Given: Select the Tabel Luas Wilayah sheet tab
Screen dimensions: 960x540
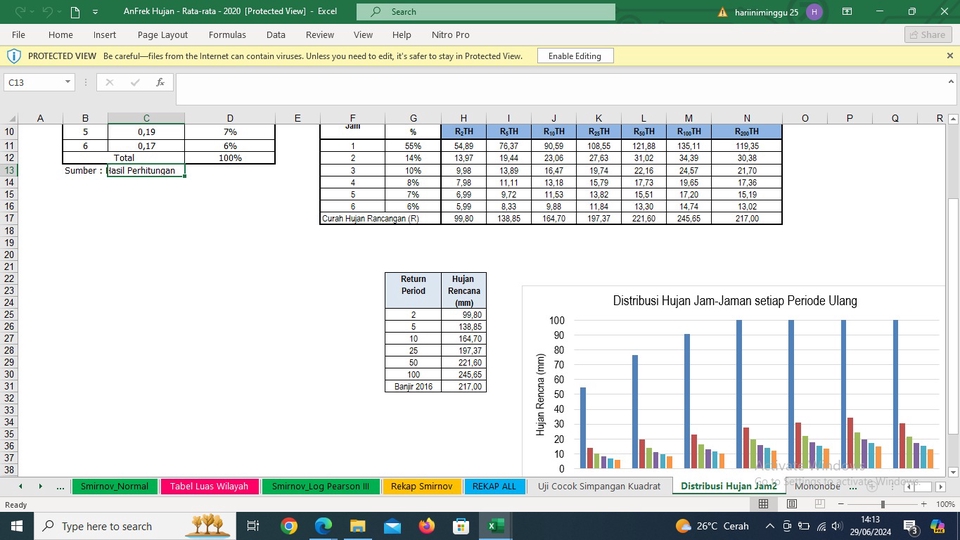Looking at the screenshot, I should pyautogui.click(x=209, y=486).
